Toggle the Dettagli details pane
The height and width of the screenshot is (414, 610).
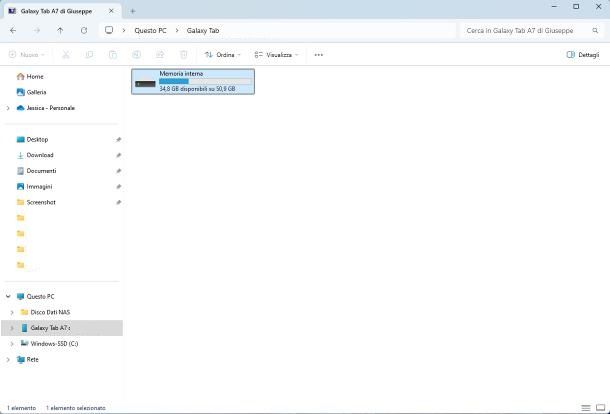tap(583, 55)
